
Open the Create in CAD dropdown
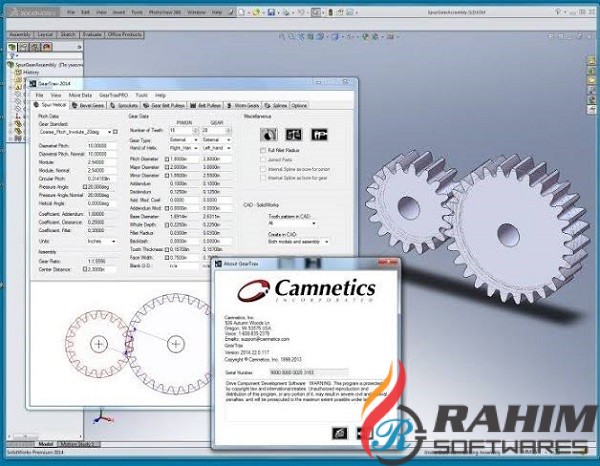click(298, 242)
